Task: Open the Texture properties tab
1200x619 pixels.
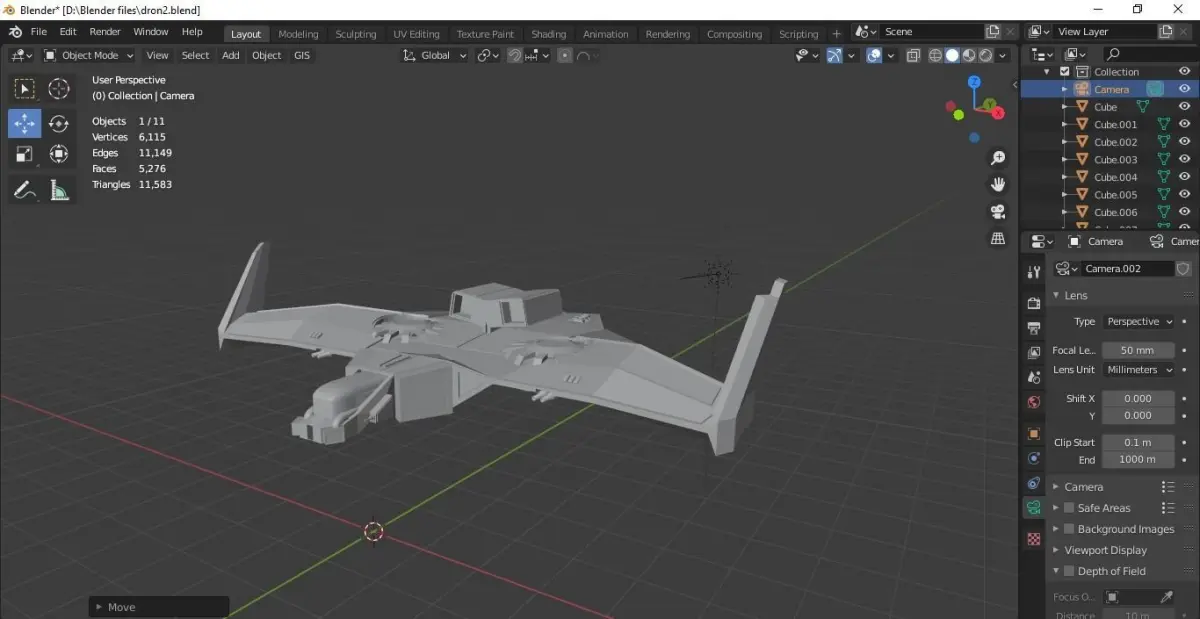Action: coord(1034,538)
